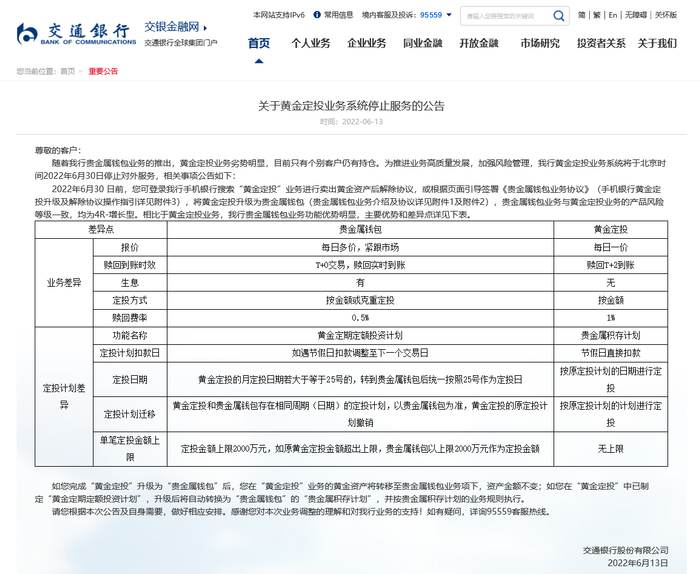The image size is (700, 574).
Task: Click the 定投计划差异 group cell
Action: coord(64,396)
